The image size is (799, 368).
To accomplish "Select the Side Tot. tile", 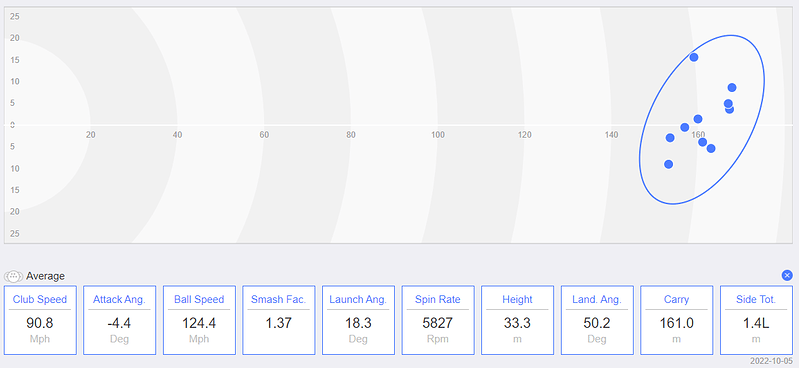I will click(x=756, y=320).
